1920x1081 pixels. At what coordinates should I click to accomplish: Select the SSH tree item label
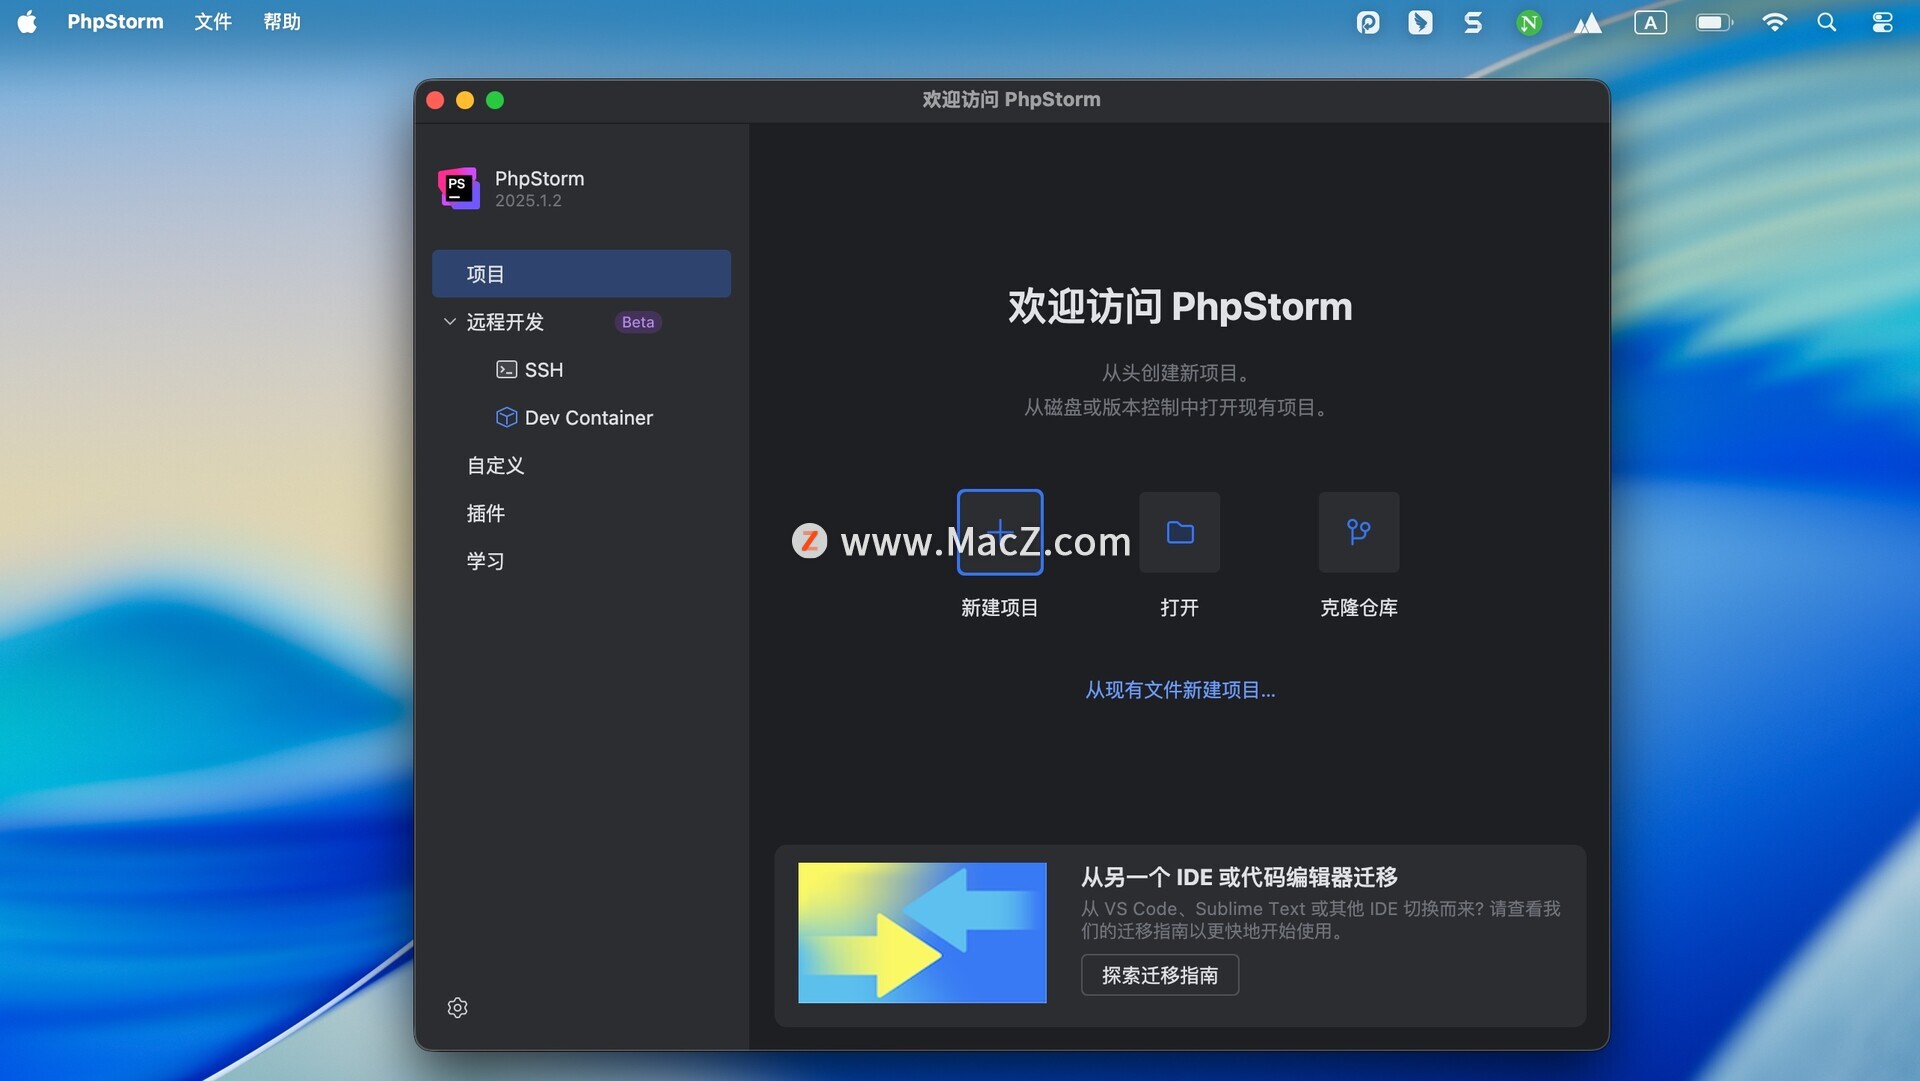(544, 370)
